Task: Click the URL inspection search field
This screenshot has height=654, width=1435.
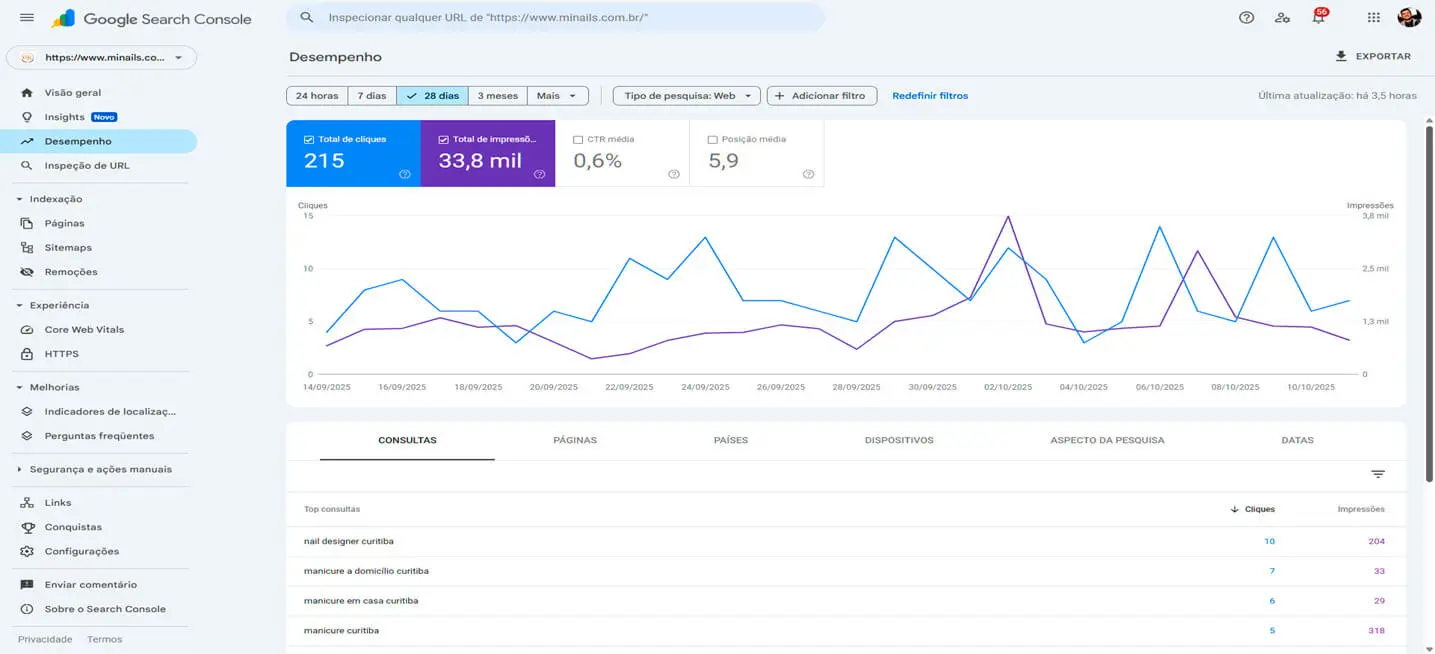Action: click(560, 18)
